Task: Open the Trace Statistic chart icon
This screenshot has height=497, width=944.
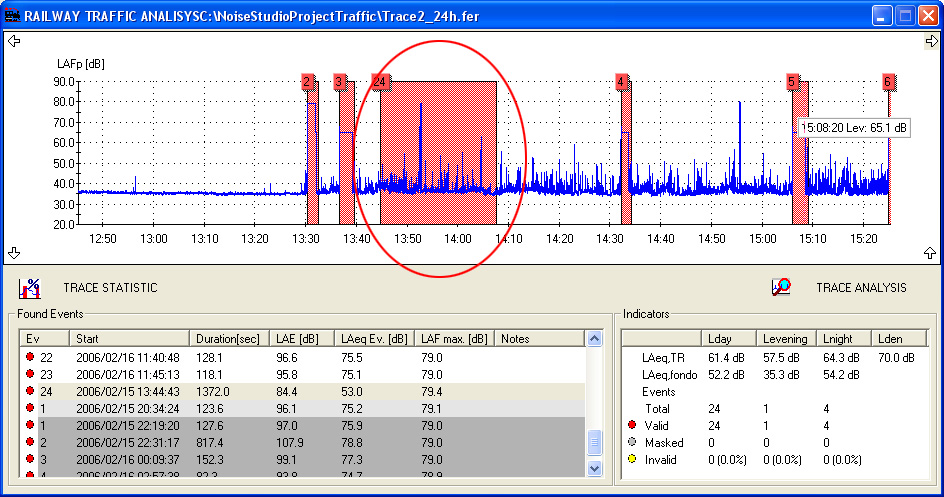Action: point(30,288)
